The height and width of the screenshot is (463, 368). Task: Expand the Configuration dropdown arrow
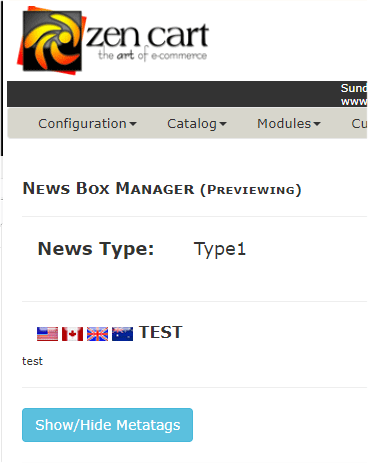(x=133, y=124)
